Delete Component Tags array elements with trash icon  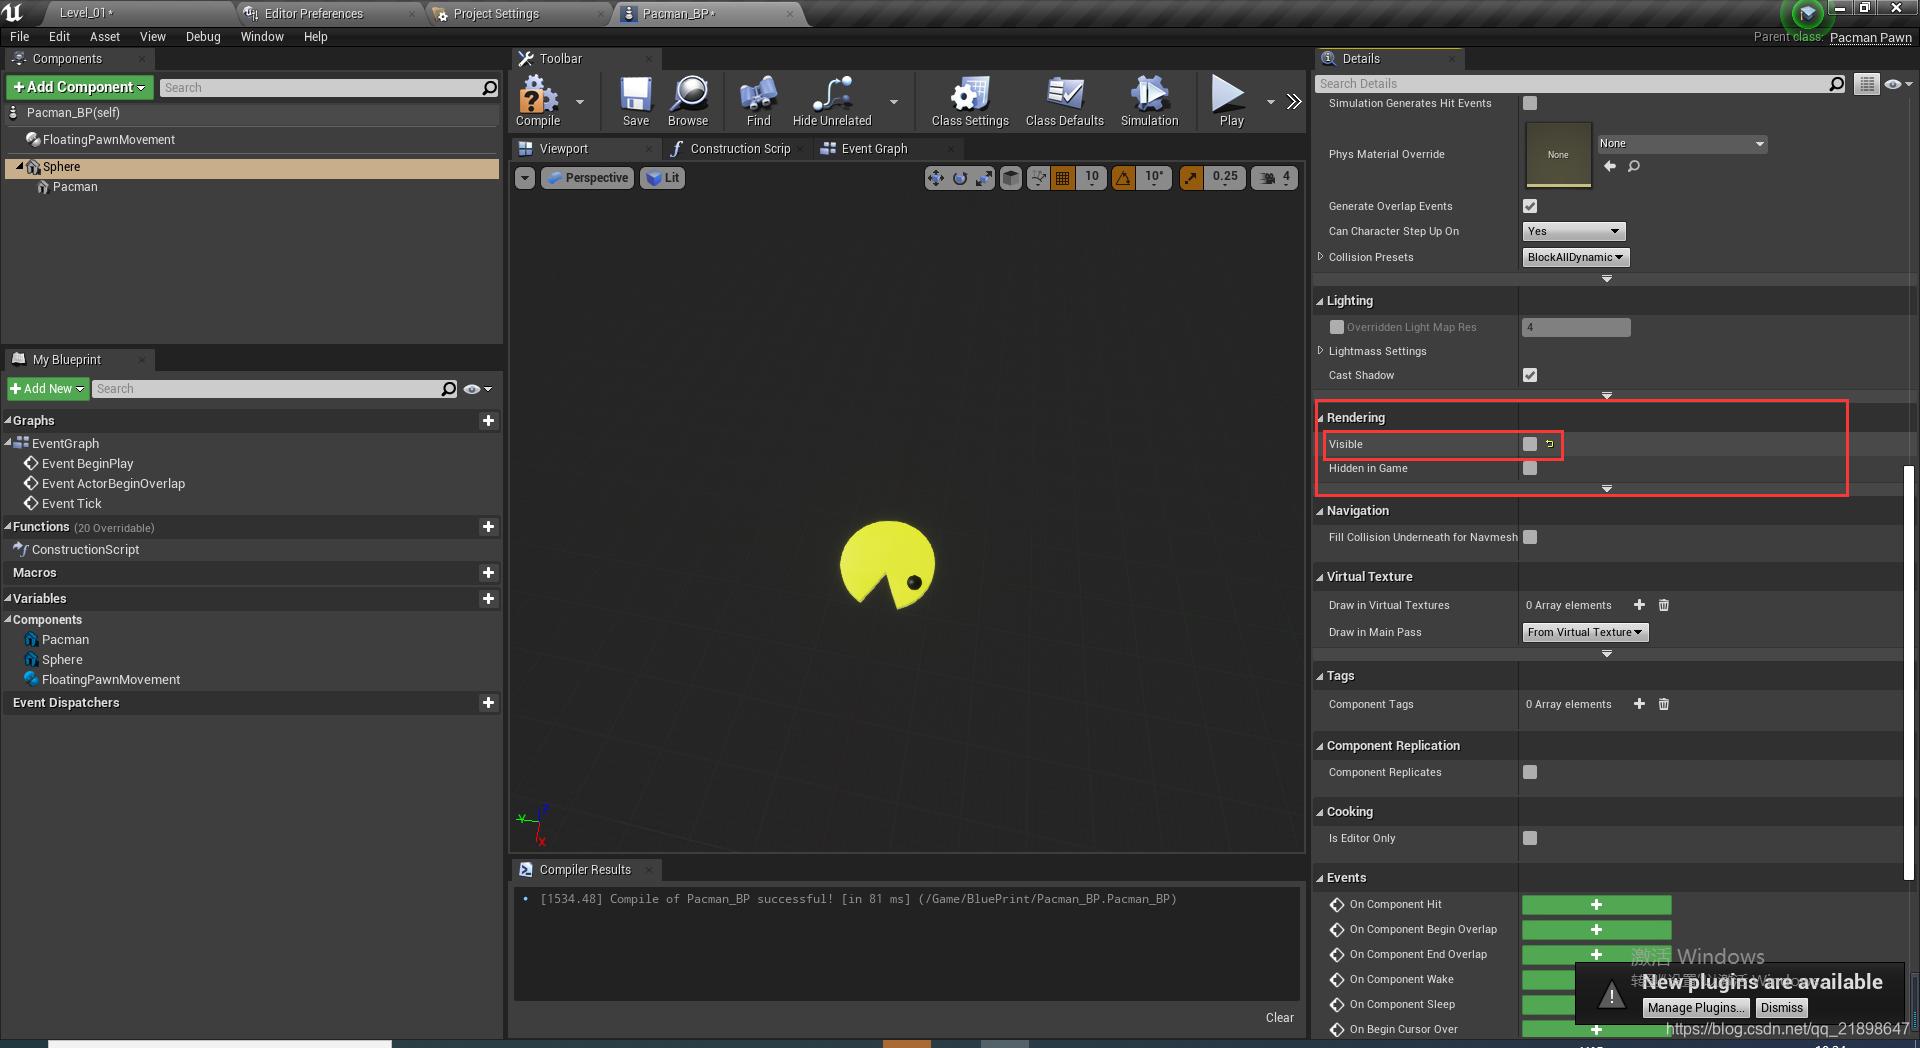(x=1664, y=704)
